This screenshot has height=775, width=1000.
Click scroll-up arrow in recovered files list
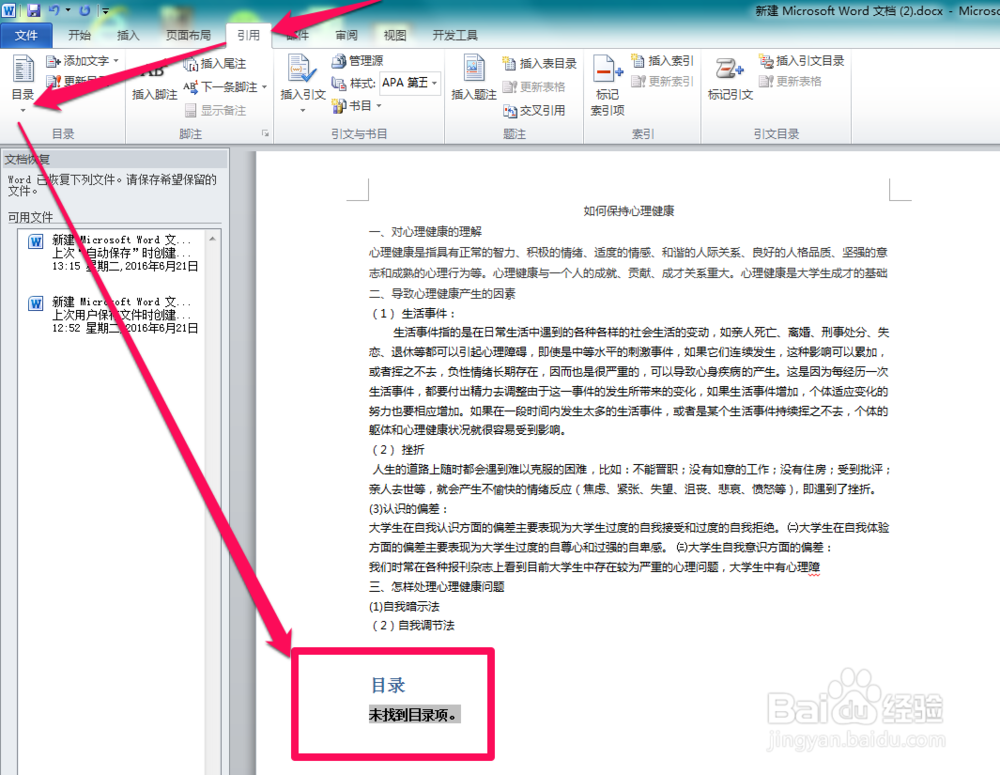(212, 239)
